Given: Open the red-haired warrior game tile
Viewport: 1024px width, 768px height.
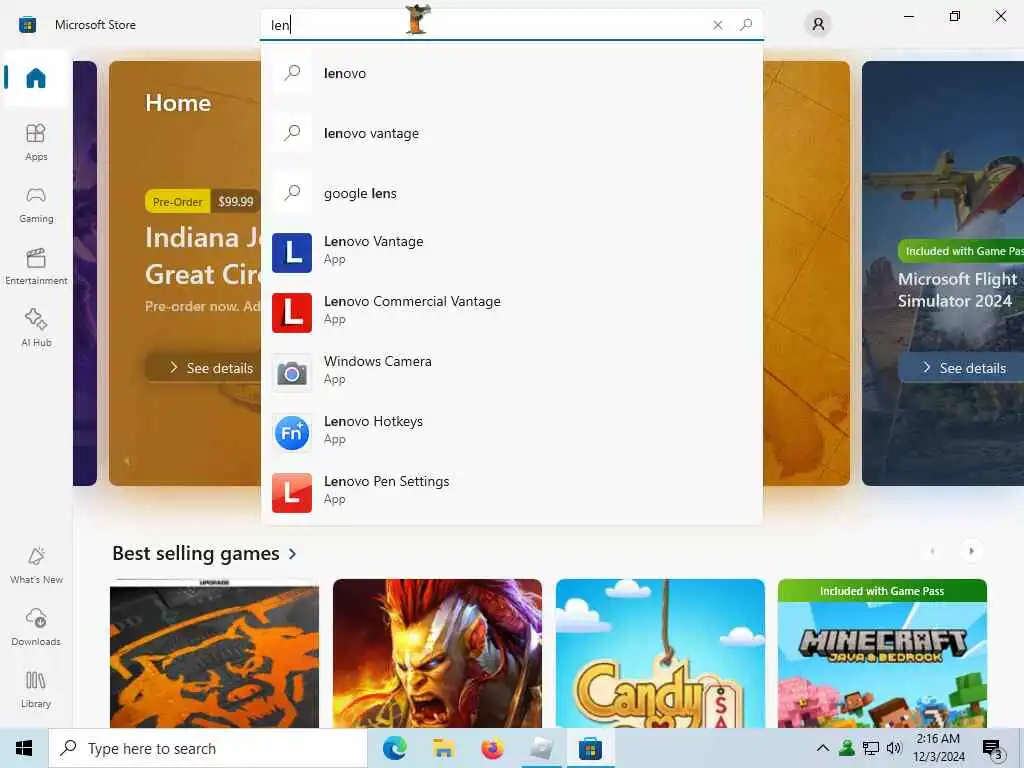Looking at the screenshot, I should (x=437, y=653).
